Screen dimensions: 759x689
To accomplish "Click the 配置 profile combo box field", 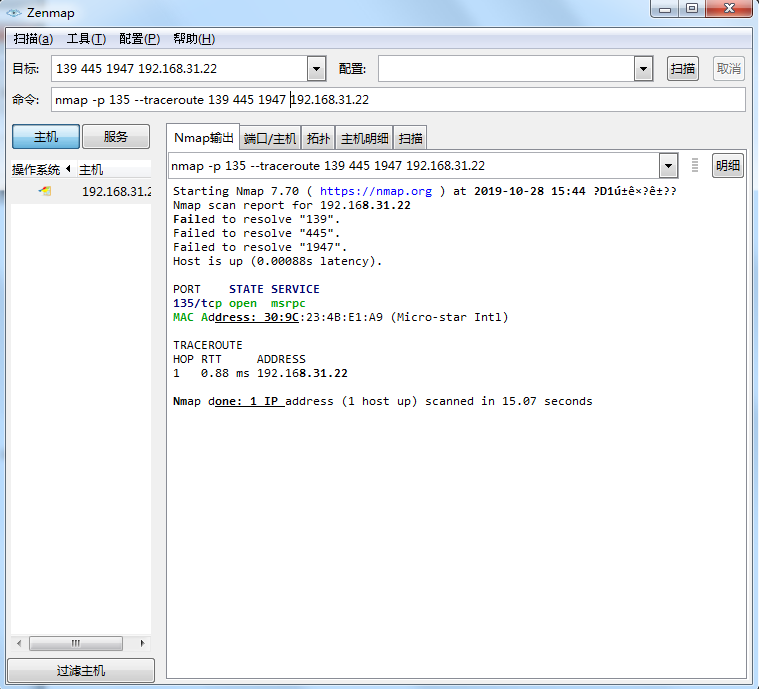I will point(506,69).
